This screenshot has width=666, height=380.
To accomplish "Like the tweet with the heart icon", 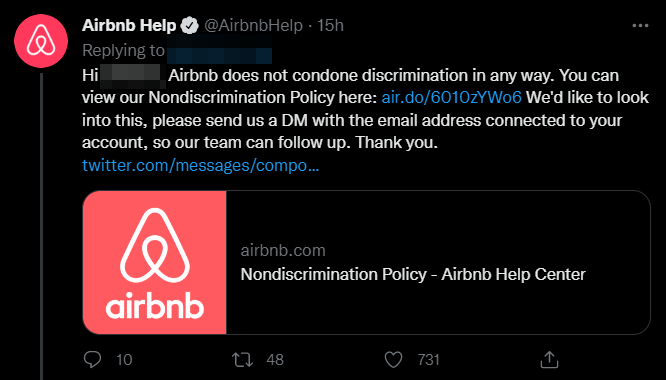I will pos(393,360).
